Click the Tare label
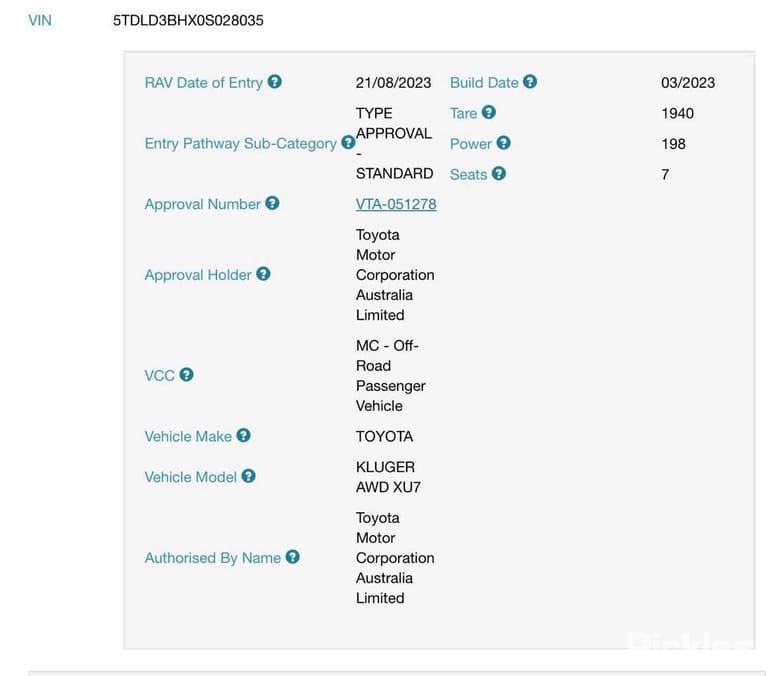The image size is (768, 676). pos(463,114)
